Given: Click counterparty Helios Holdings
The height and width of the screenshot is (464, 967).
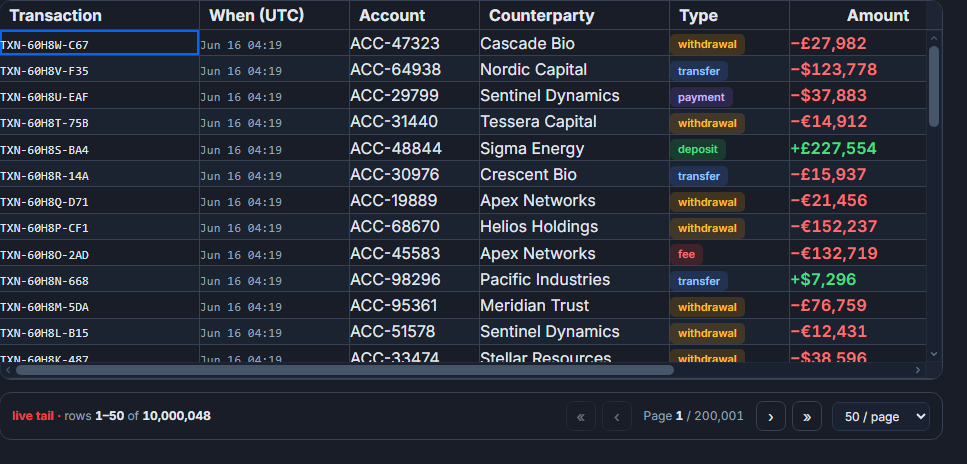Looking at the screenshot, I should 539,227.
